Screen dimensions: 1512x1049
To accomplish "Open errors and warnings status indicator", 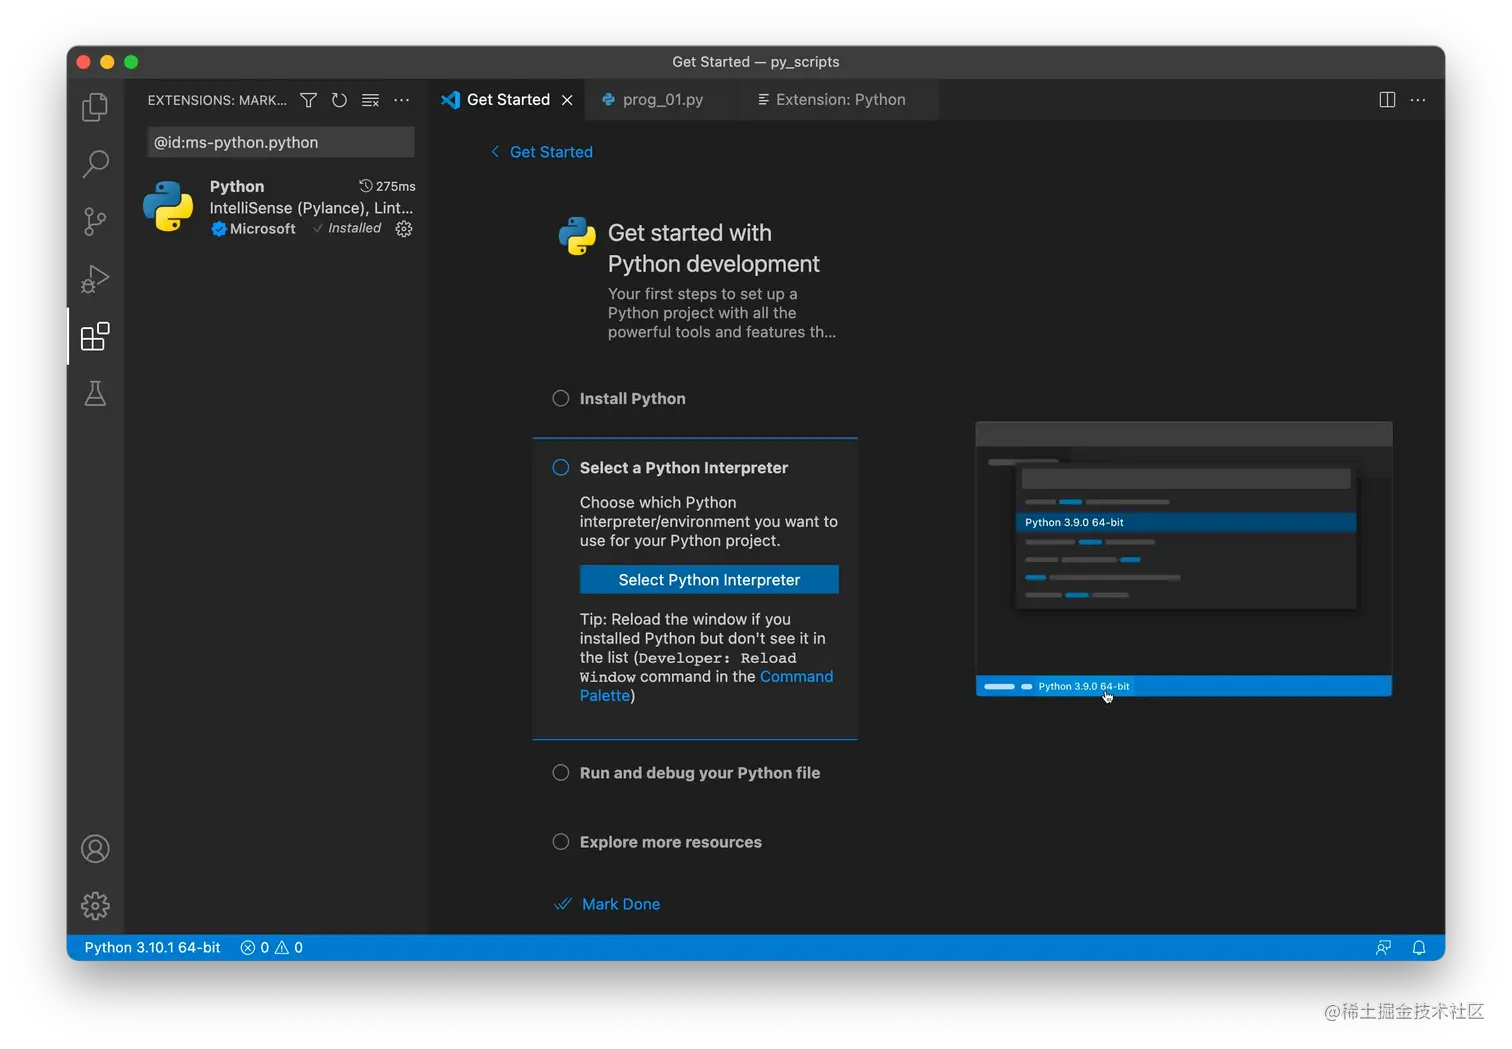I will pos(272,948).
